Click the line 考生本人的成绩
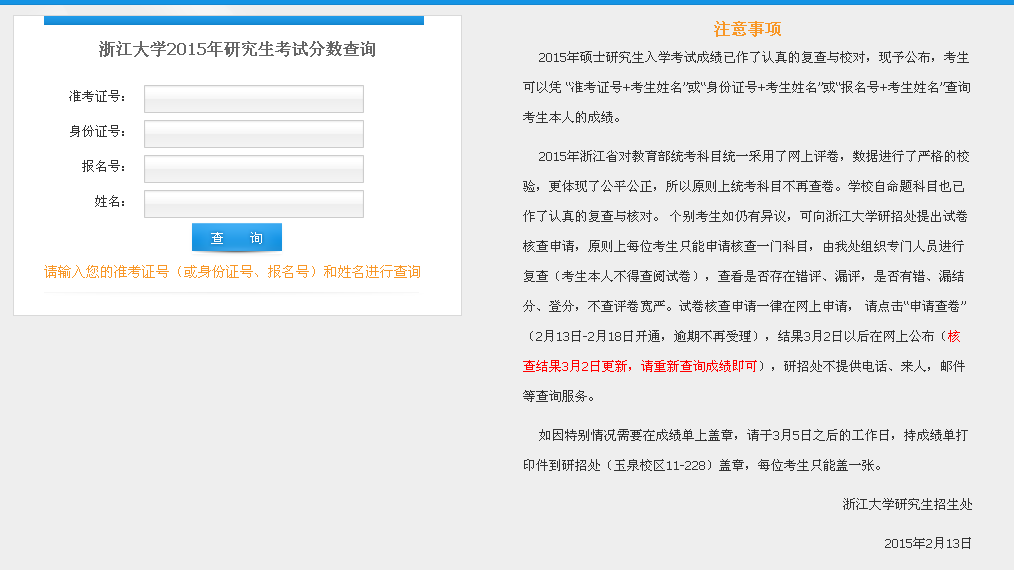Screen dimensions: 1014x570 point(572,117)
